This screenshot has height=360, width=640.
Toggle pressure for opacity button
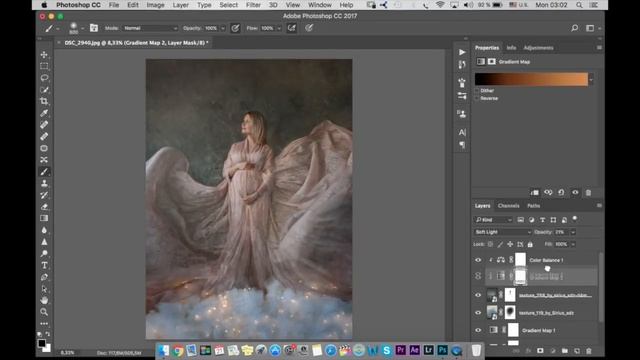[236, 28]
